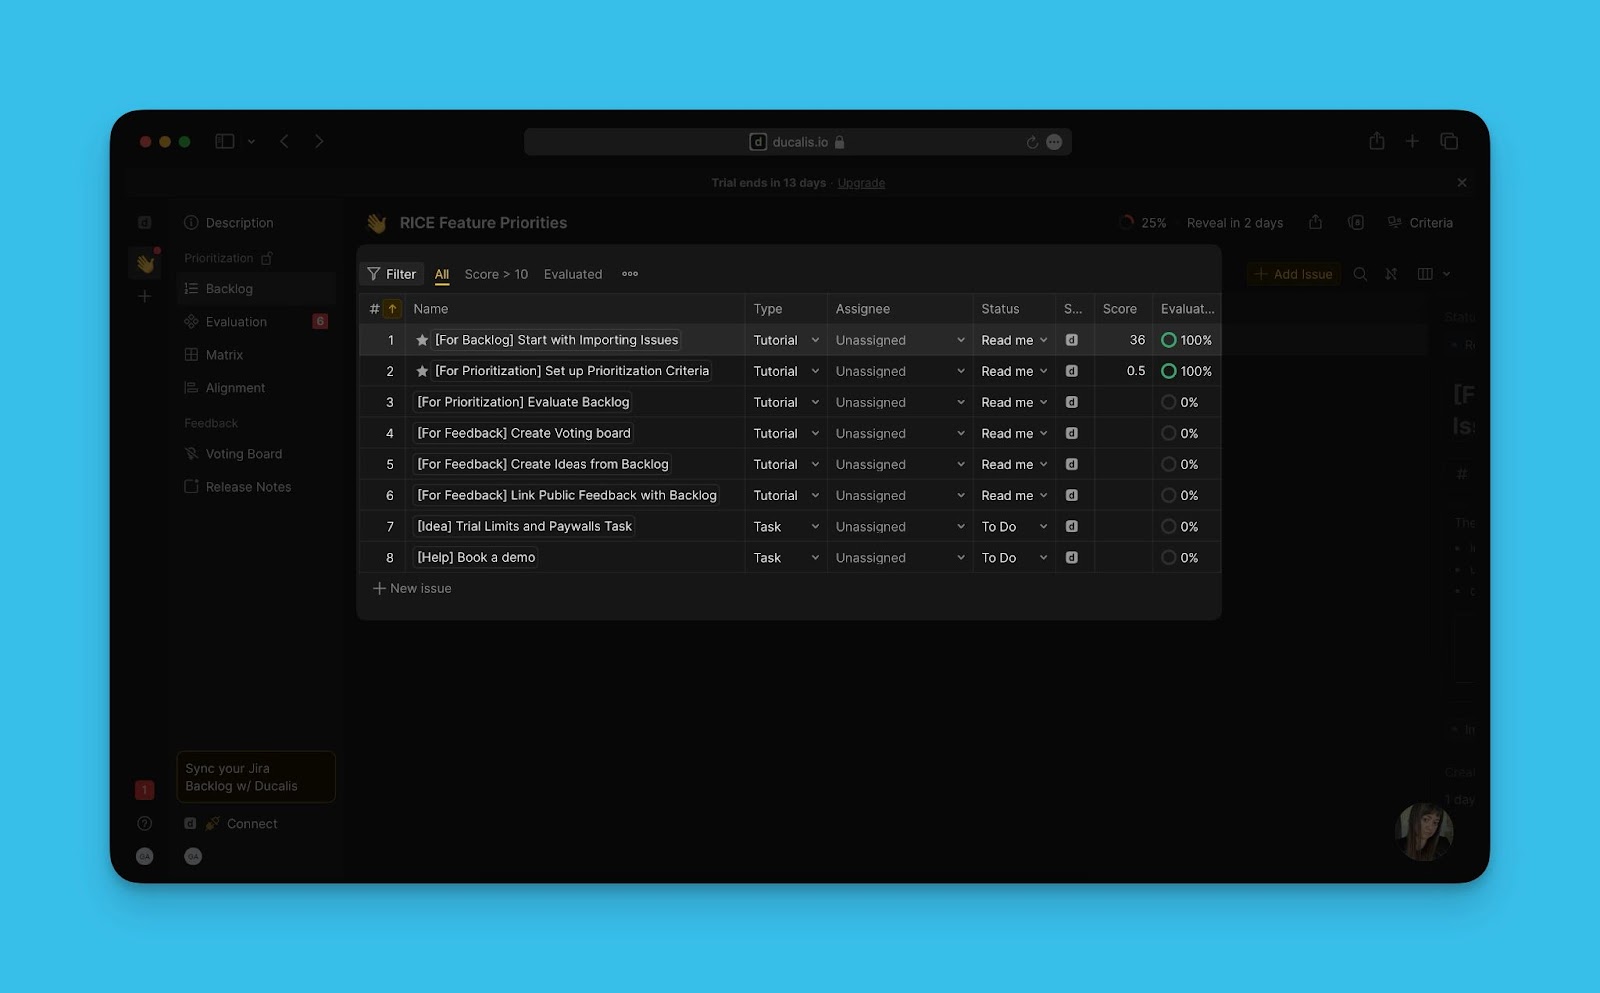The width and height of the screenshot is (1600, 993).
Task: Switch to the Score > 10 filter tab
Action: tap(496, 273)
